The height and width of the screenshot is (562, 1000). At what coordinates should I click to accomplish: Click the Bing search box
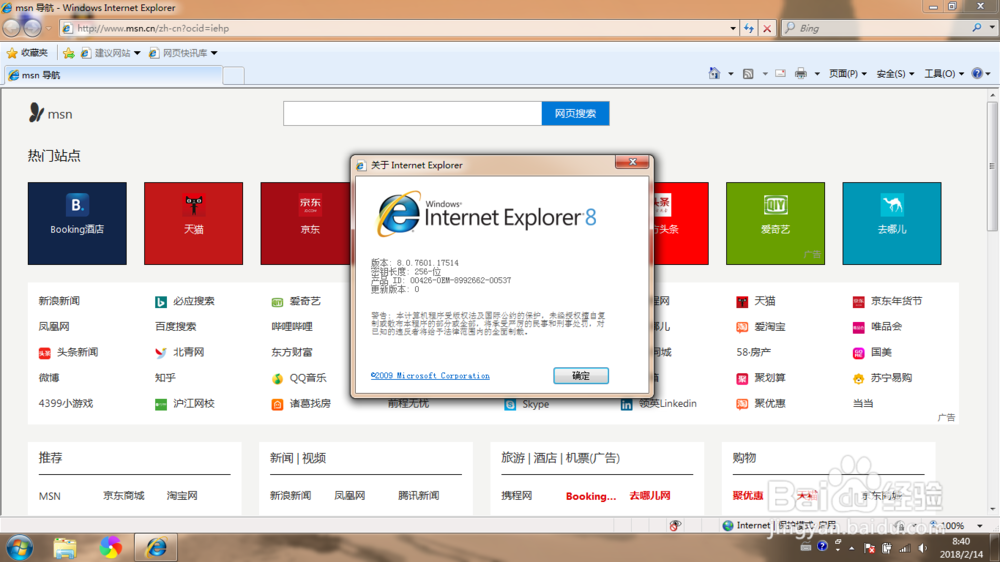(x=878, y=27)
